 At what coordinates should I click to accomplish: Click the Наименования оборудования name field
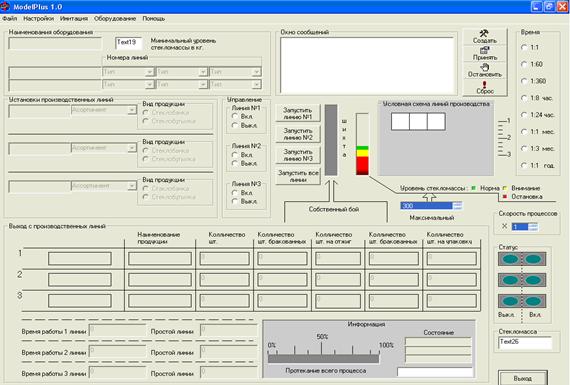pos(55,43)
